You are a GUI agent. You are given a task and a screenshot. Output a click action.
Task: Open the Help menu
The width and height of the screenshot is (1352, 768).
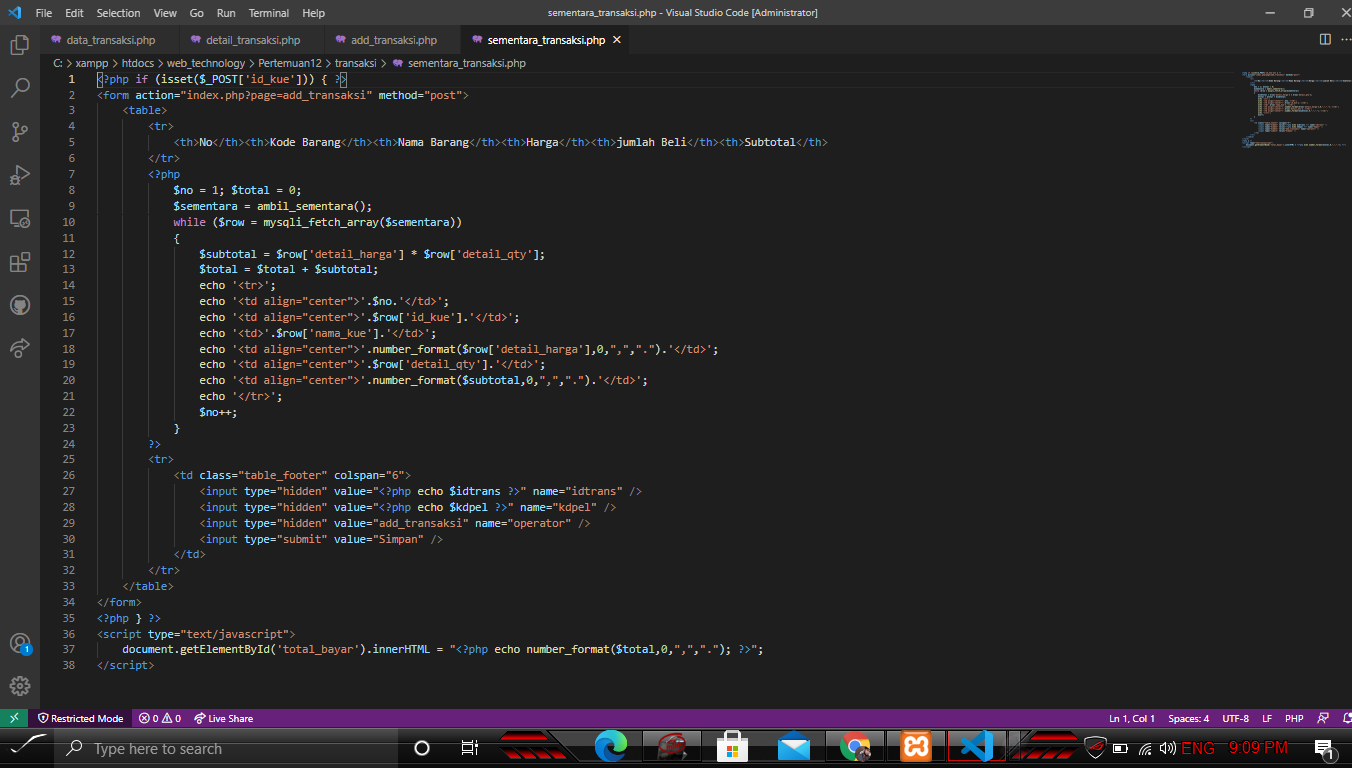click(x=313, y=13)
